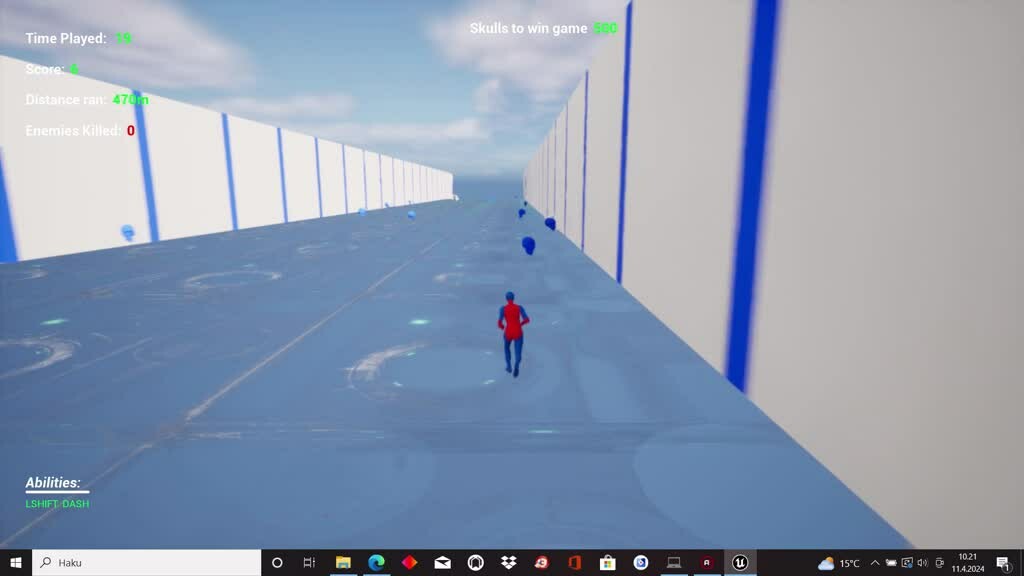Open the volume speaker control
This screenshot has width=1024, height=576.
coord(922,563)
